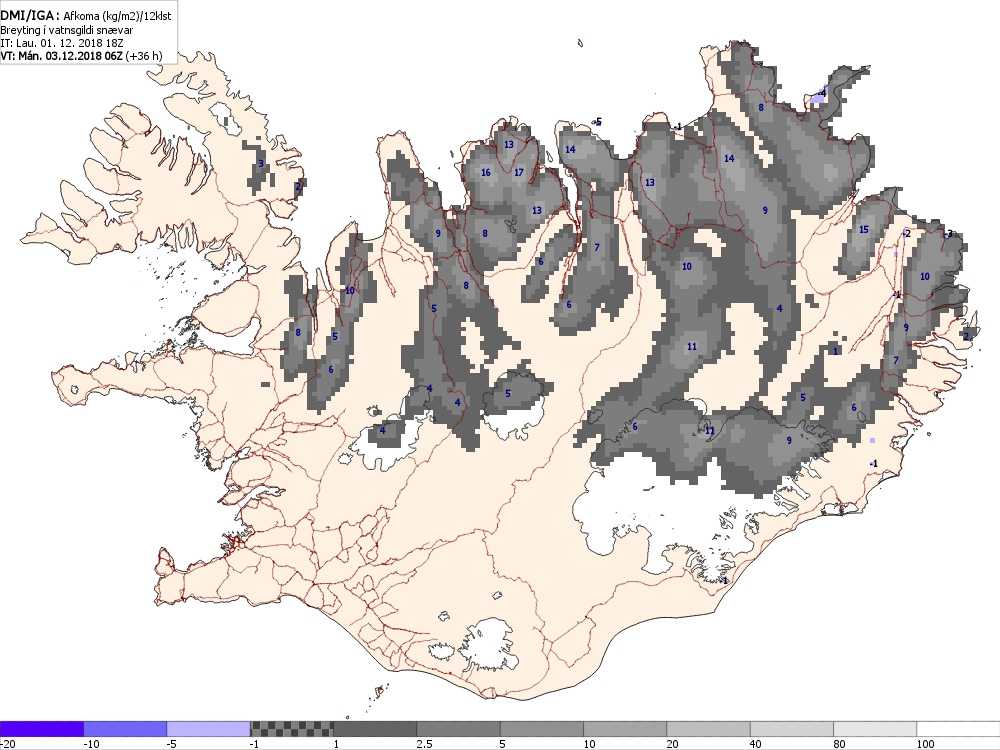Image resolution: width=1000 pixels, height=750 pixels.
Task: Click the pale gray 40 to 80 legend swatch
Action: [x=792, y=729]
